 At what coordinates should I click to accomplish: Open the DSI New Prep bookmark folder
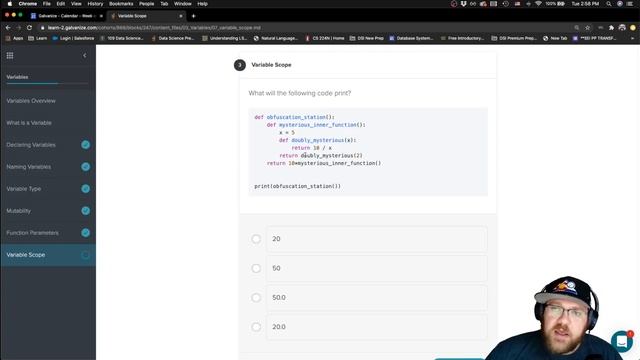367,38
